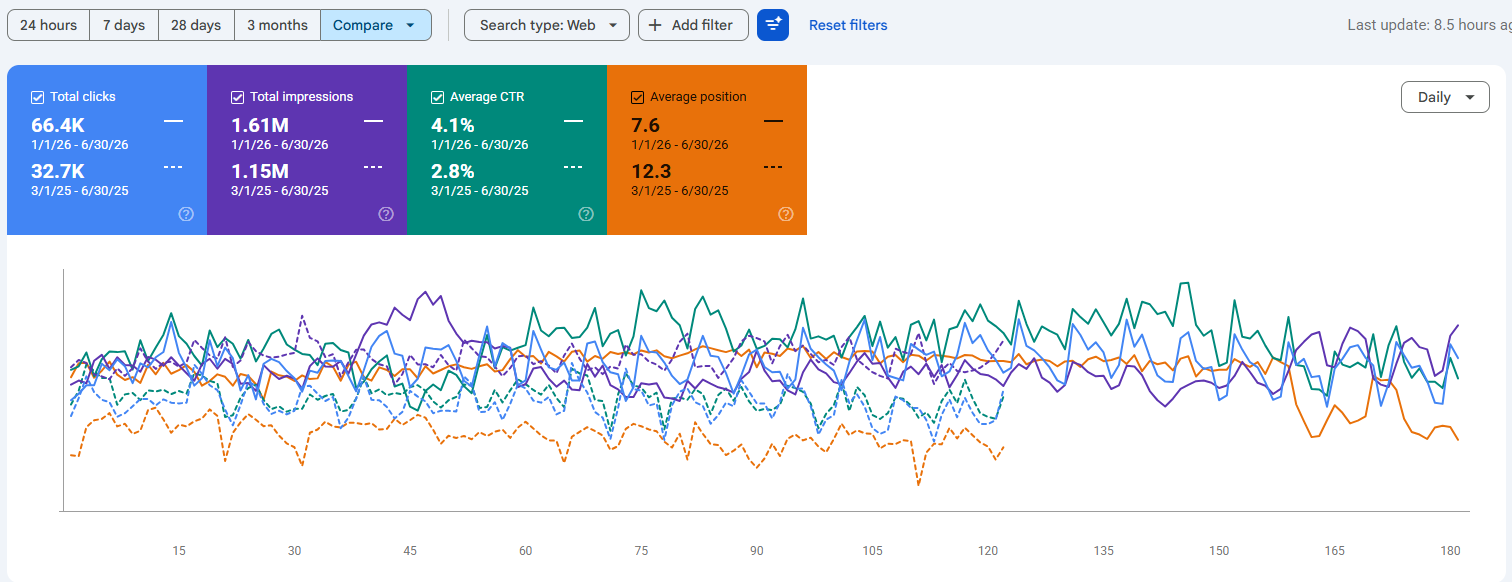Click the Reset filters link
This screenshot has height=582, width=1512.
click(x=848, y=25)
